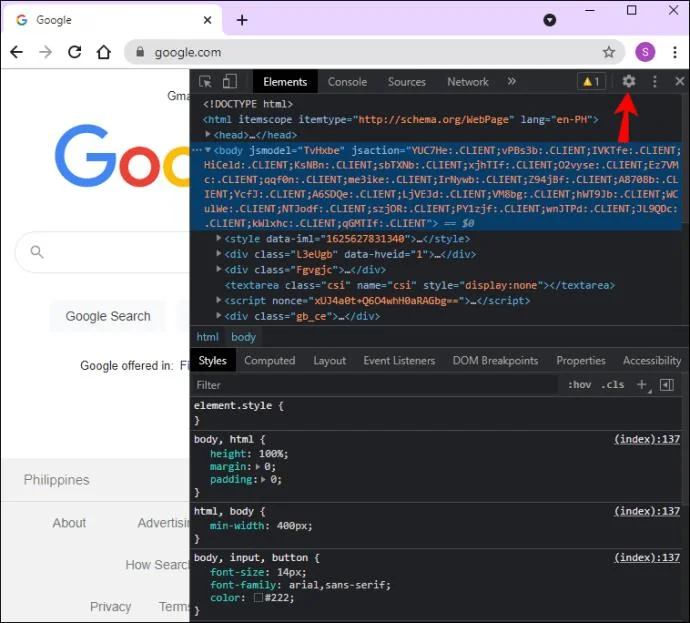Screen dimensions: 690x623
Task: Toggle the .cls element classes panel
Action: coord(613,385)
